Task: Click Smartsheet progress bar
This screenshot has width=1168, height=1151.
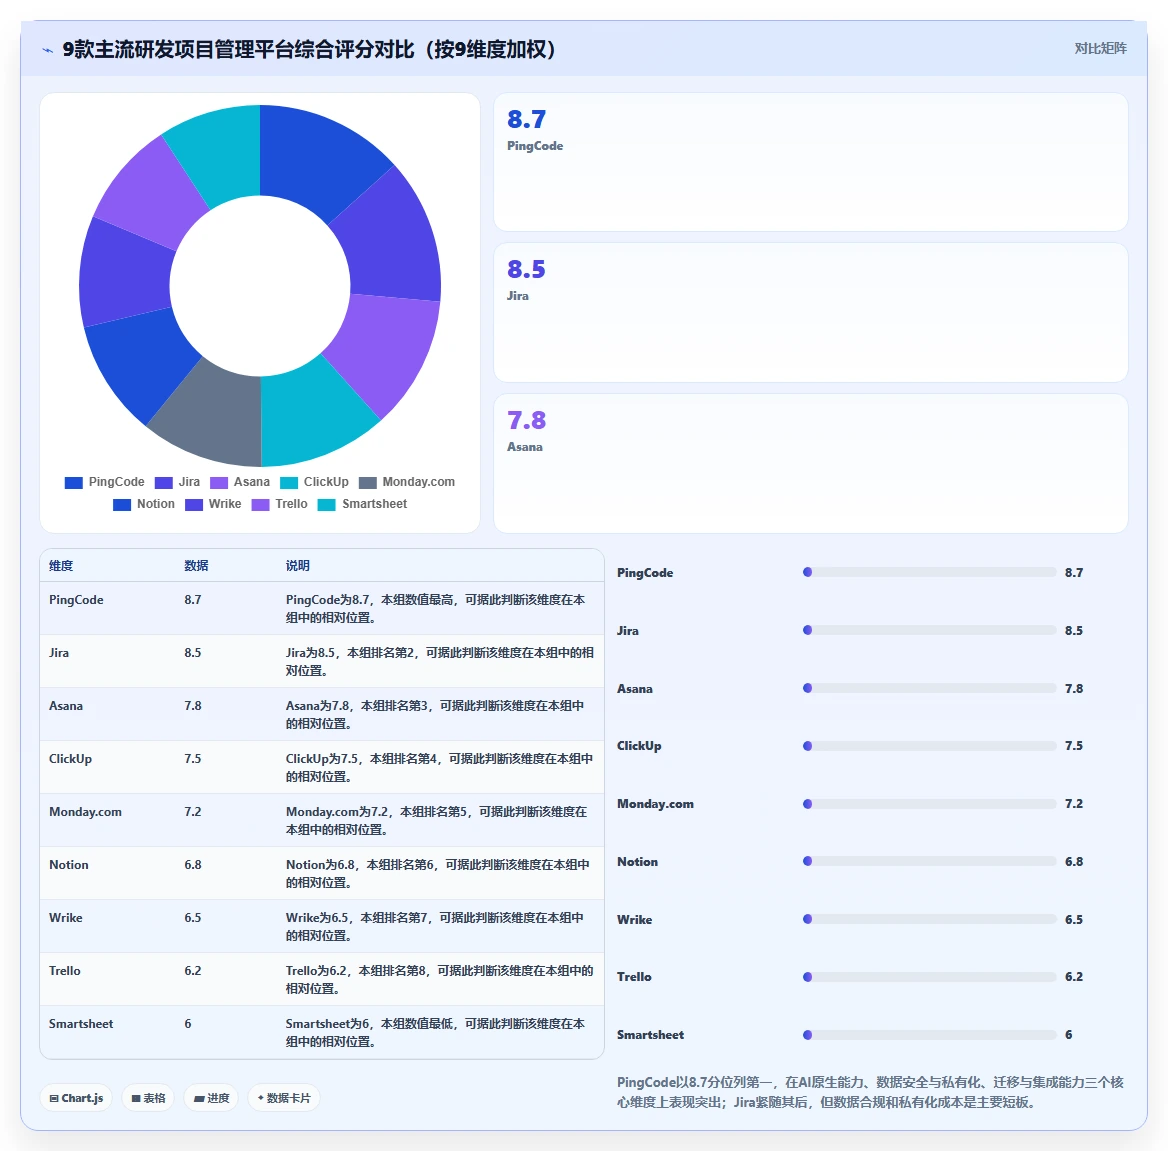Action: tap(930, 1035)
